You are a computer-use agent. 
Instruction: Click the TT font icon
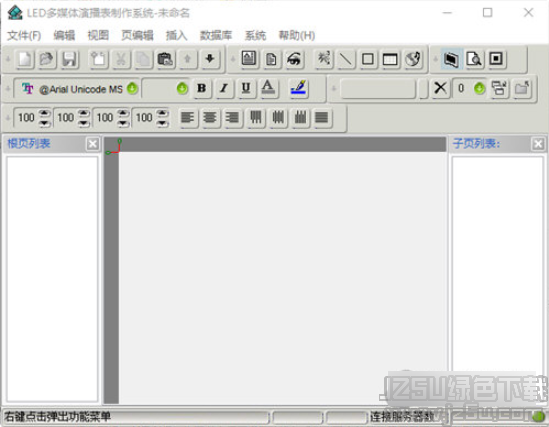click(x=27, y=89)
